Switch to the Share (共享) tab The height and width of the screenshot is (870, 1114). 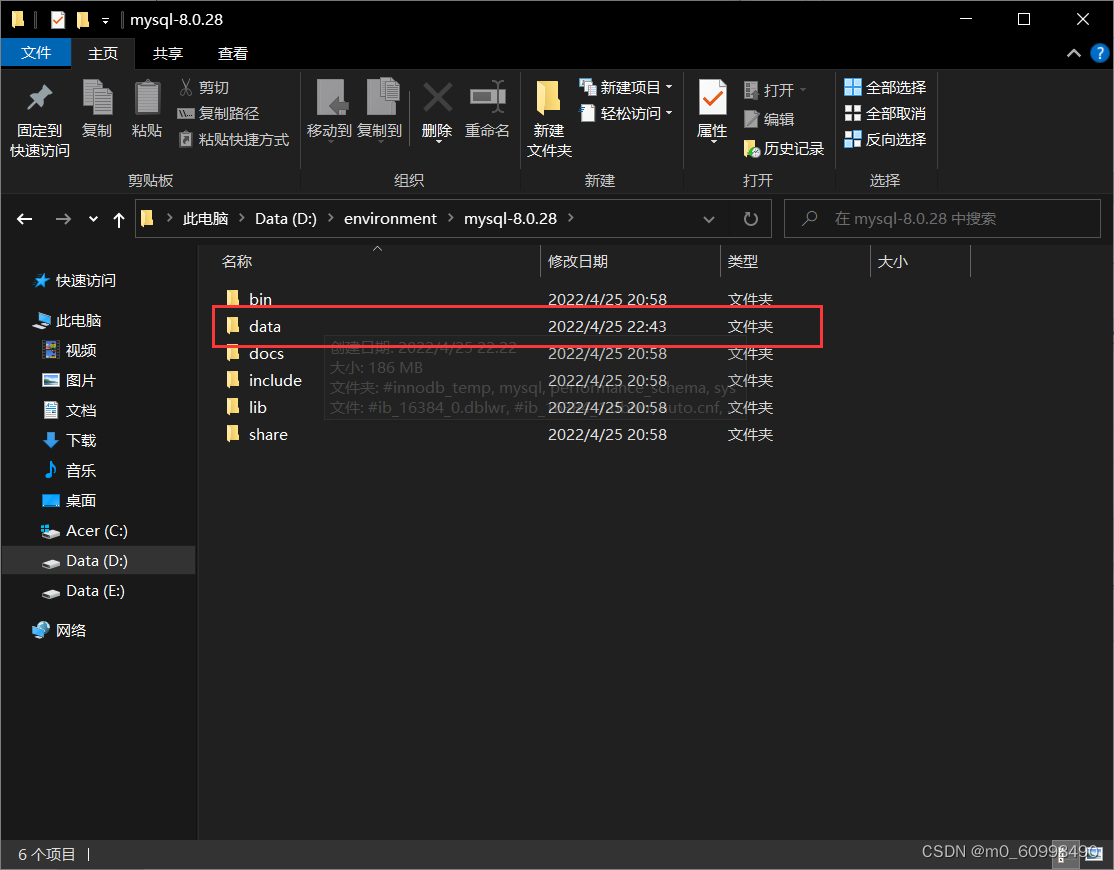pos(168,53)
